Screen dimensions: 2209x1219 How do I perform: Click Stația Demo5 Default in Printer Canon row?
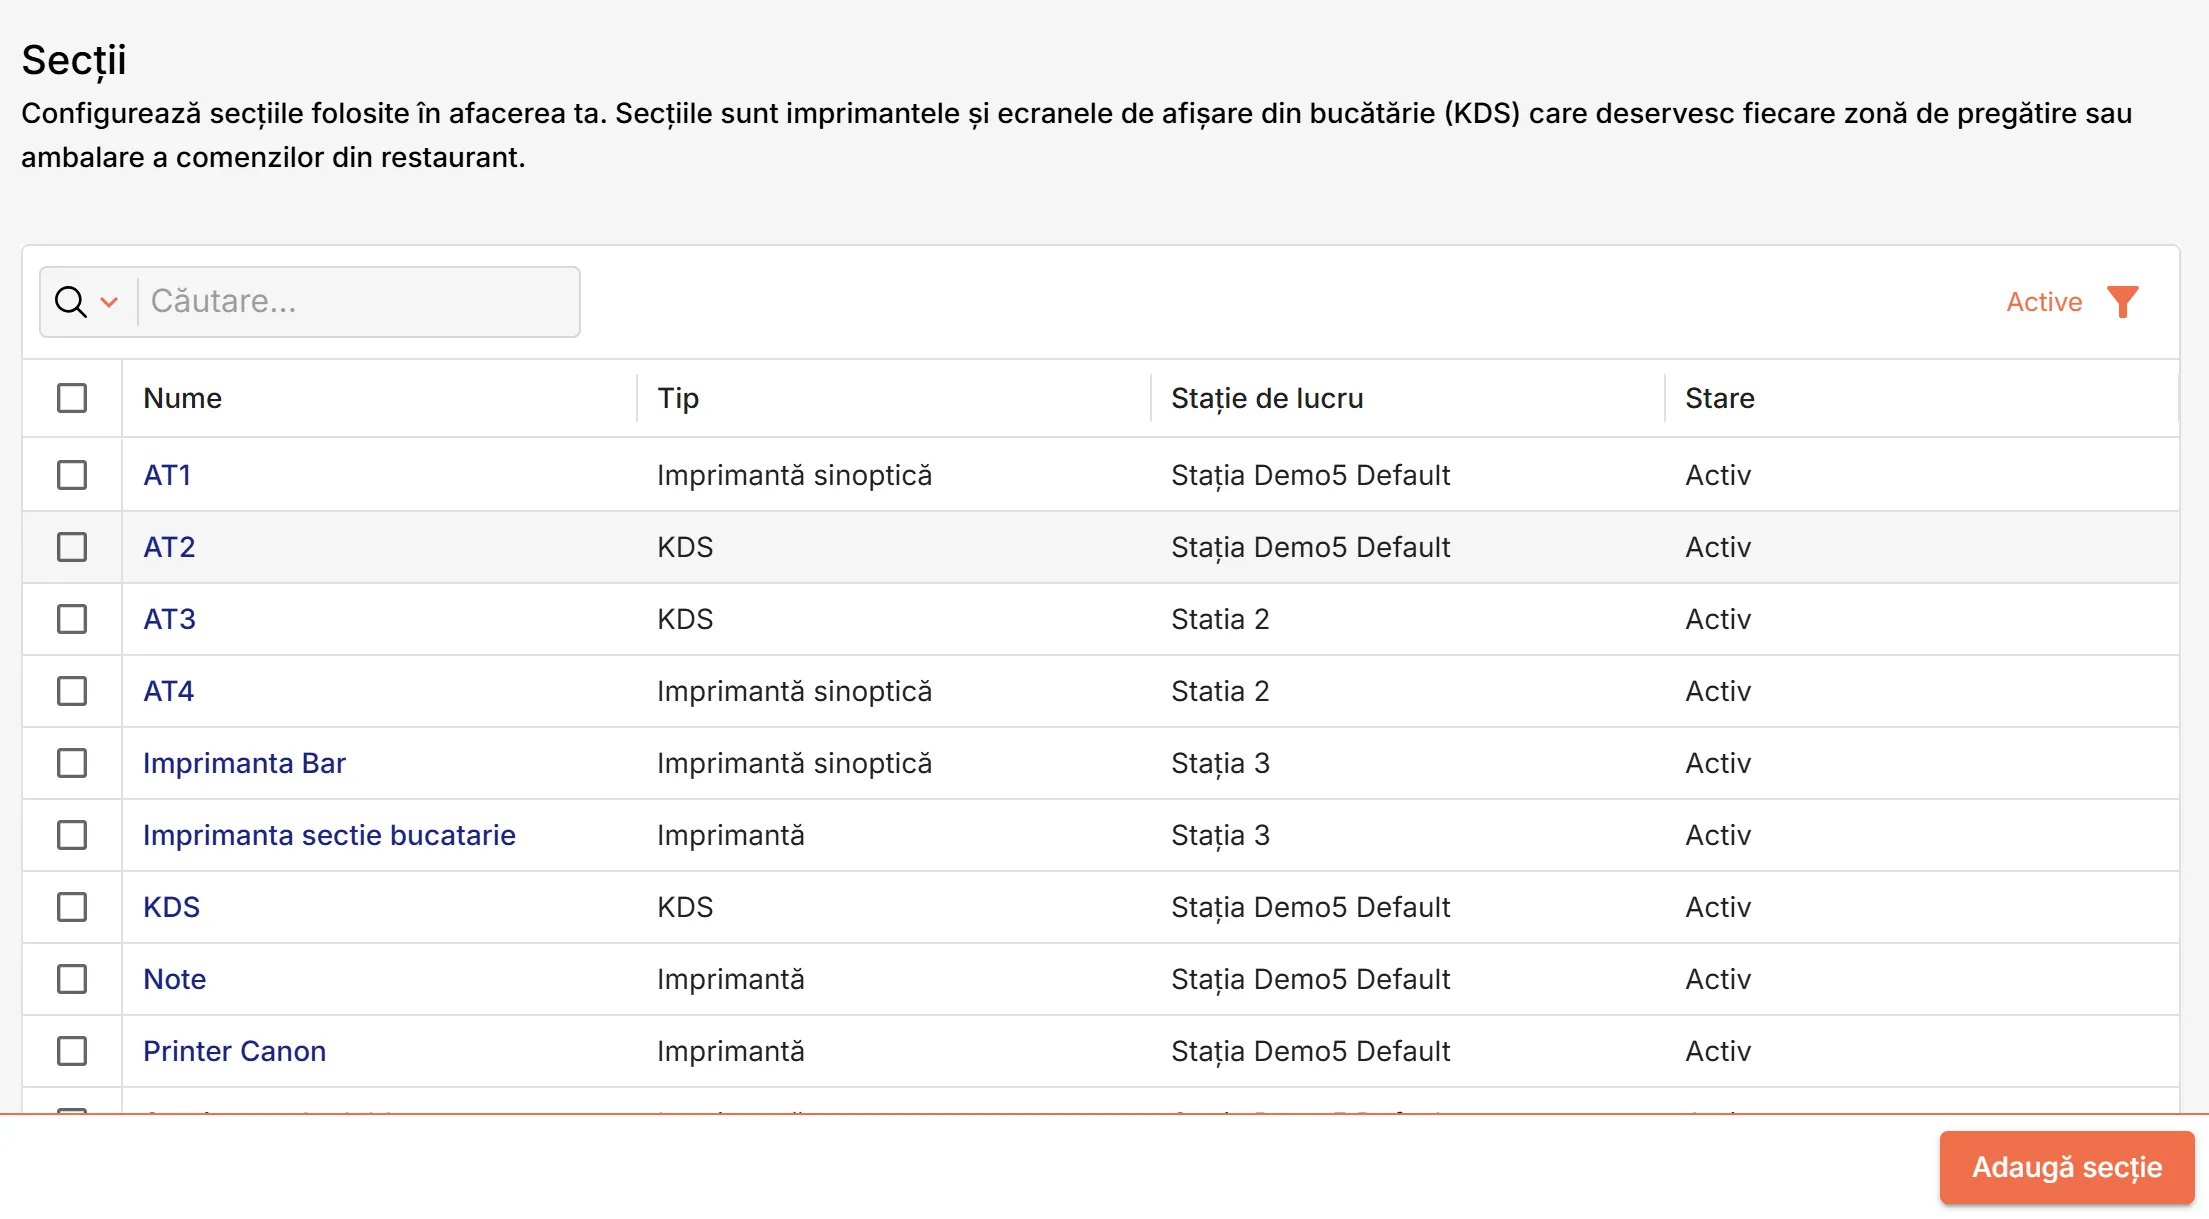click(1310, 1051)
